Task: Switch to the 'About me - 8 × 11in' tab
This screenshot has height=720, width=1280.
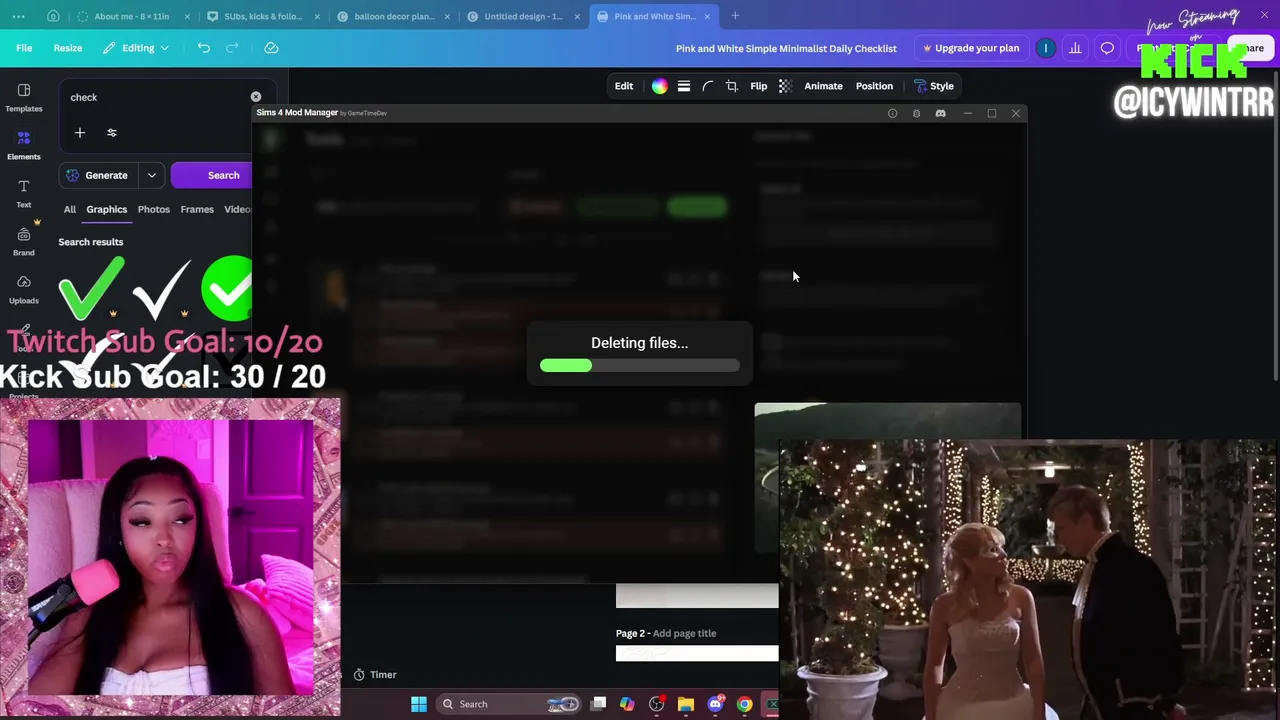Action: click(132, 16)
